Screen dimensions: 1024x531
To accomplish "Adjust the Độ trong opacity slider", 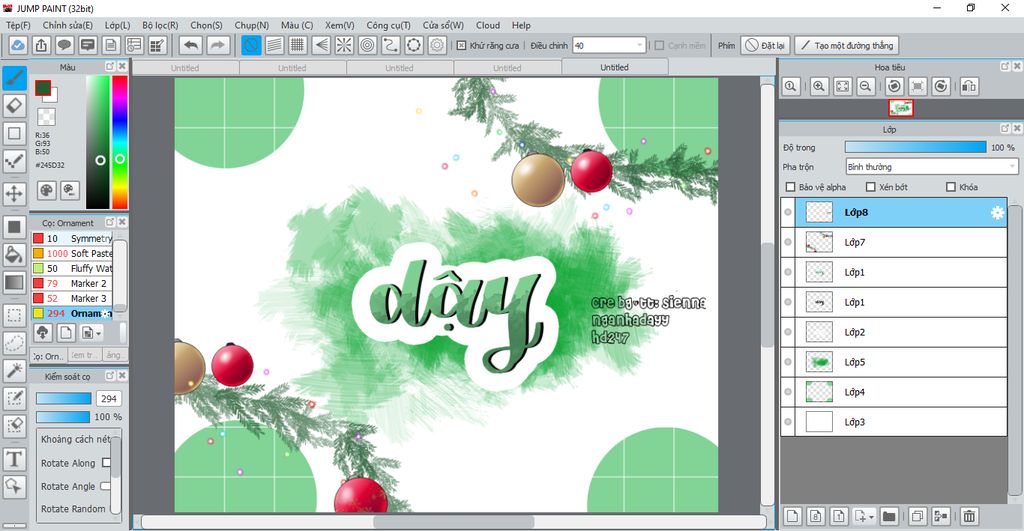I will pos(916,147).
